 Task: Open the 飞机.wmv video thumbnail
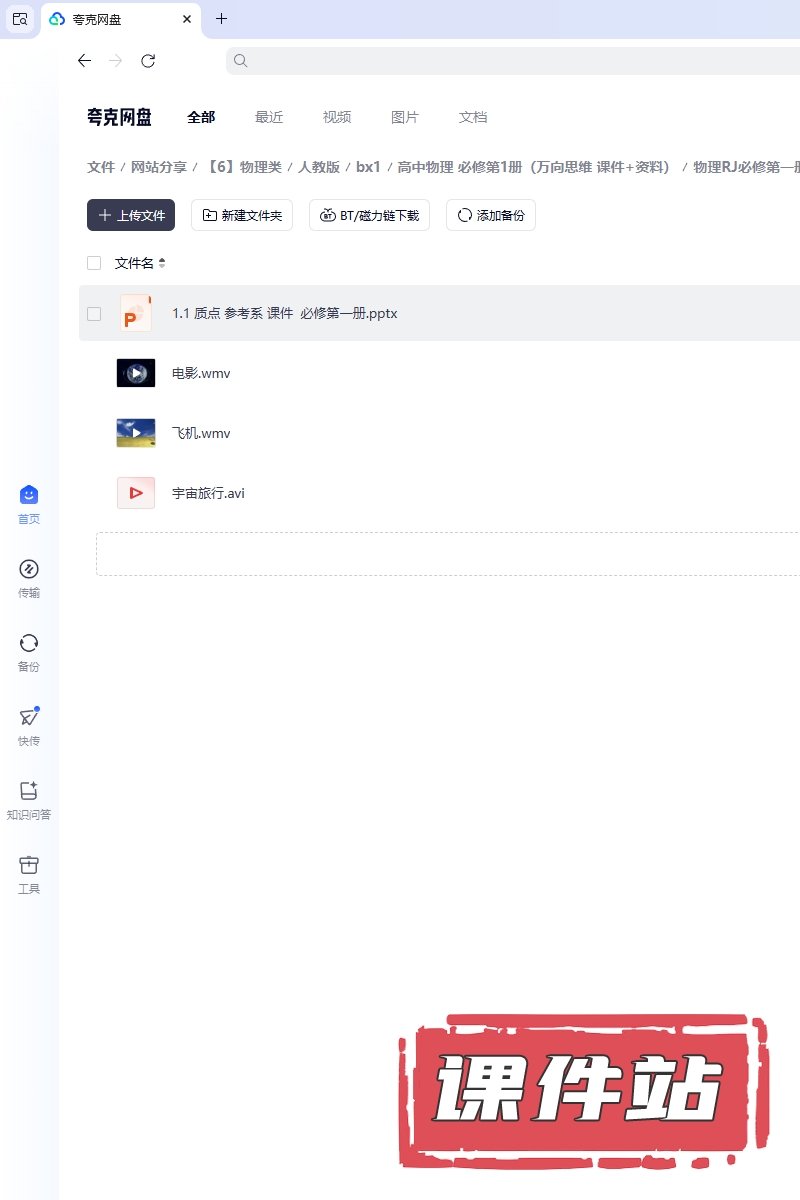point(136,433)
